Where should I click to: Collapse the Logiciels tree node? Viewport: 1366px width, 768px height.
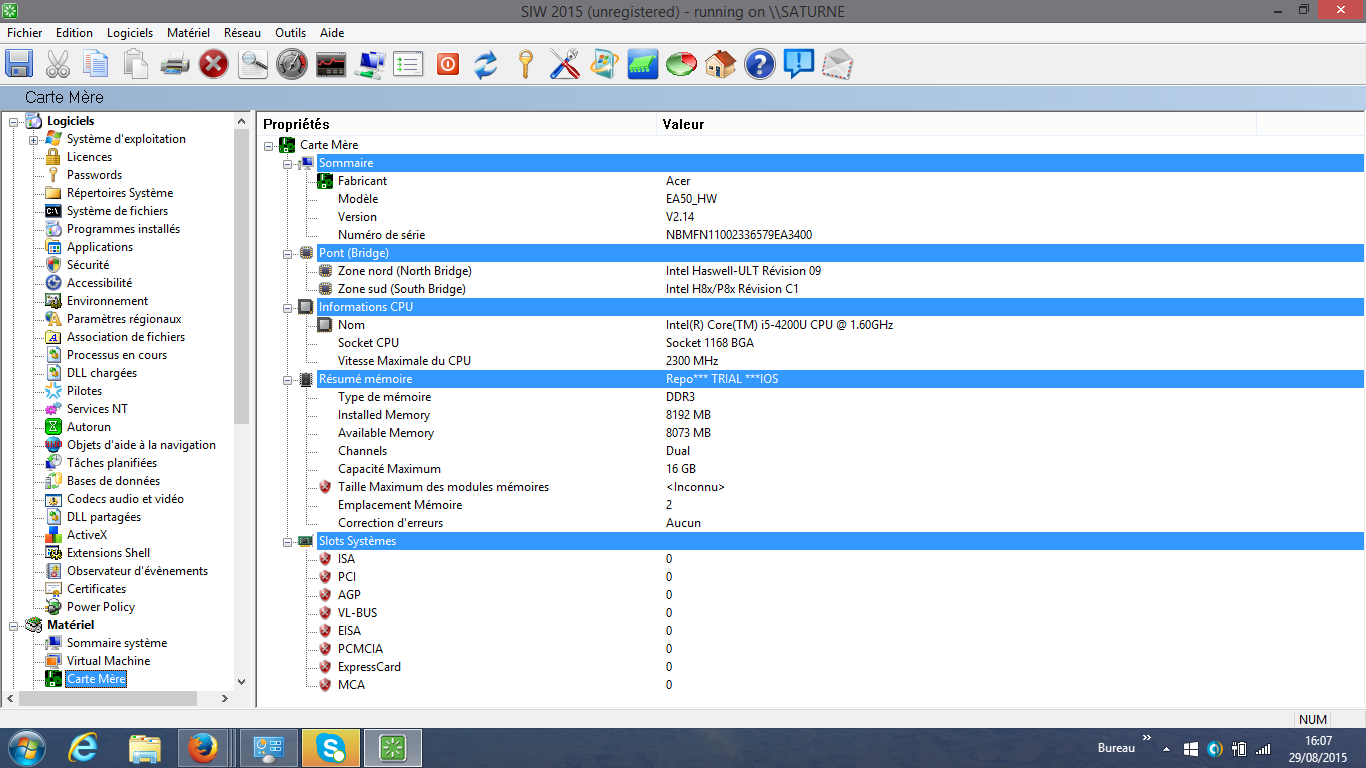14,122
